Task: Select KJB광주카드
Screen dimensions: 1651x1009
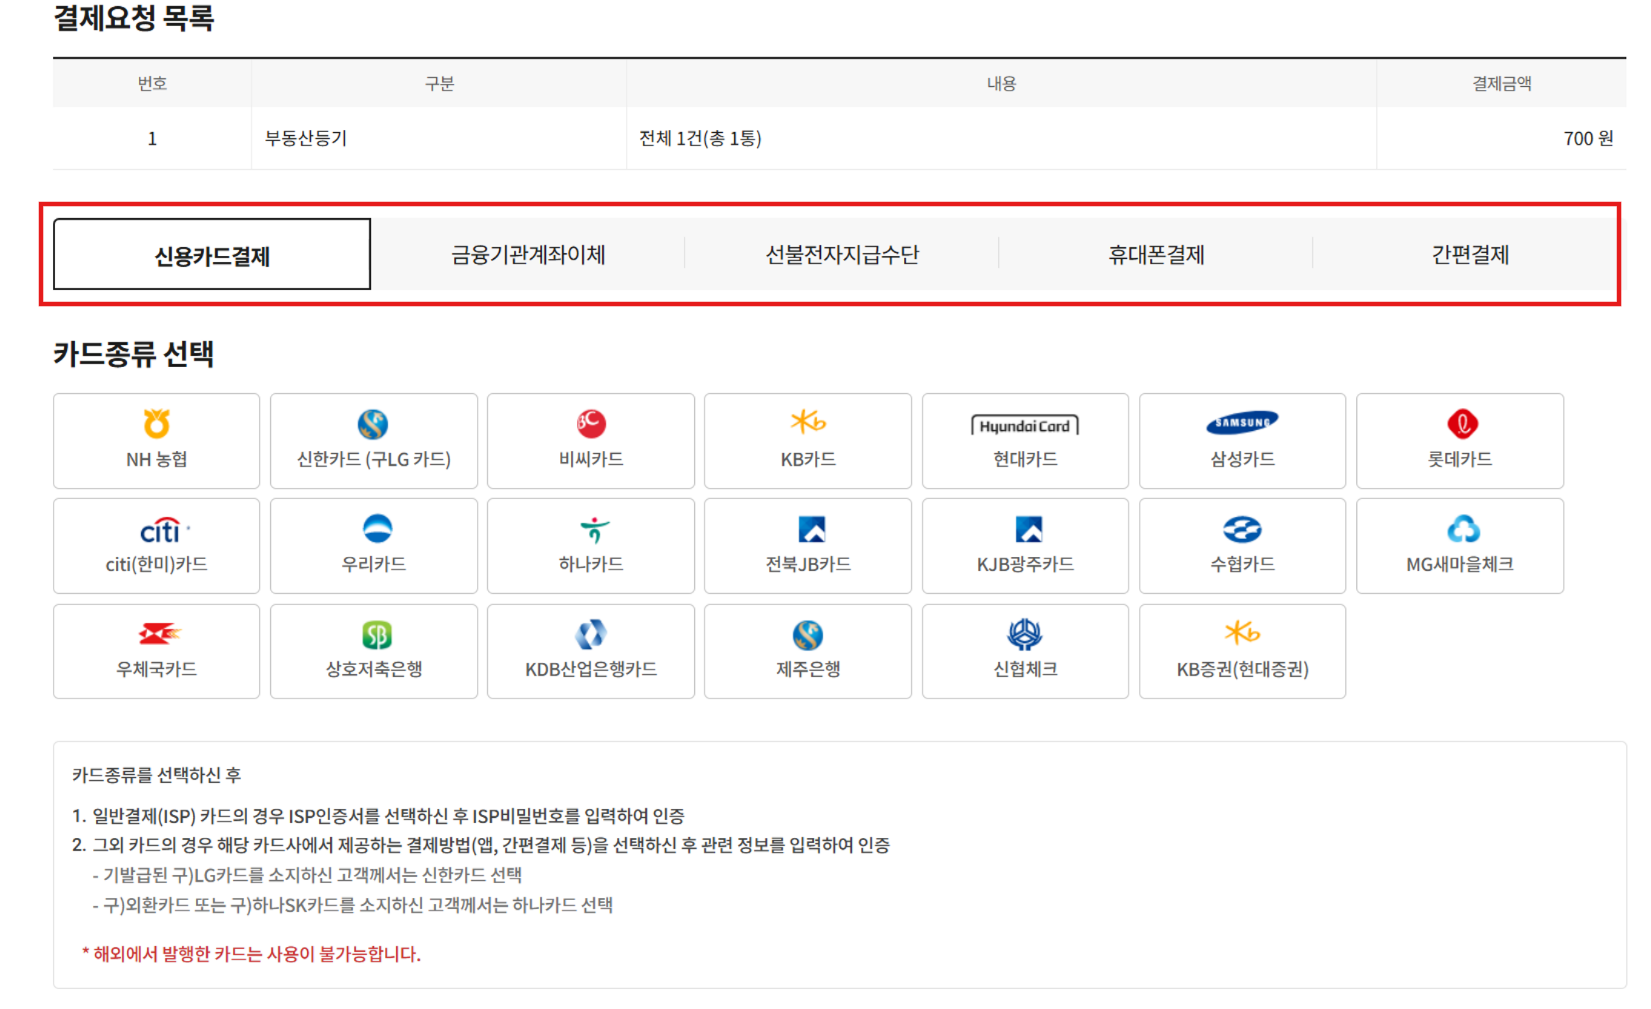Action: click(x=1025, y=546)
